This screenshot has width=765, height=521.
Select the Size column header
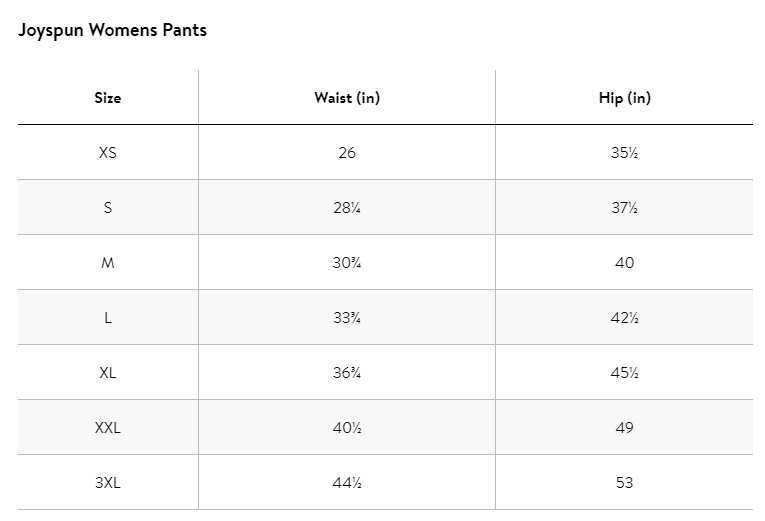(108, 98)
